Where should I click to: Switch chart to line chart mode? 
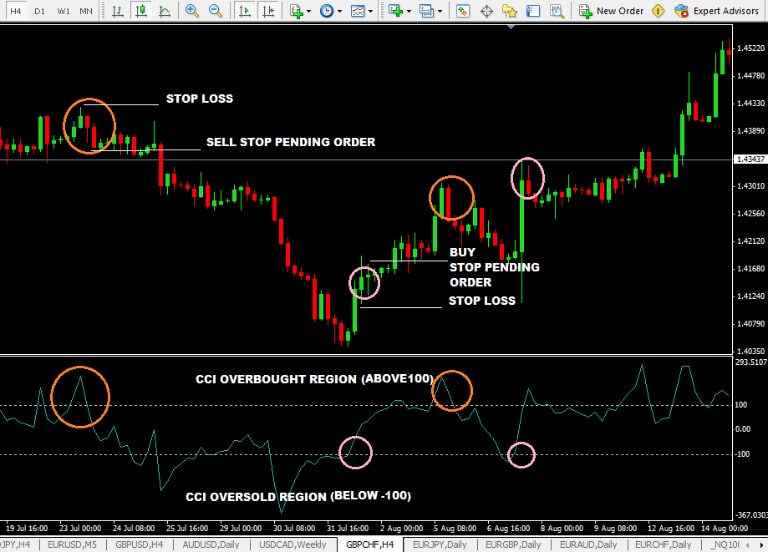click(x=166, y=11)
